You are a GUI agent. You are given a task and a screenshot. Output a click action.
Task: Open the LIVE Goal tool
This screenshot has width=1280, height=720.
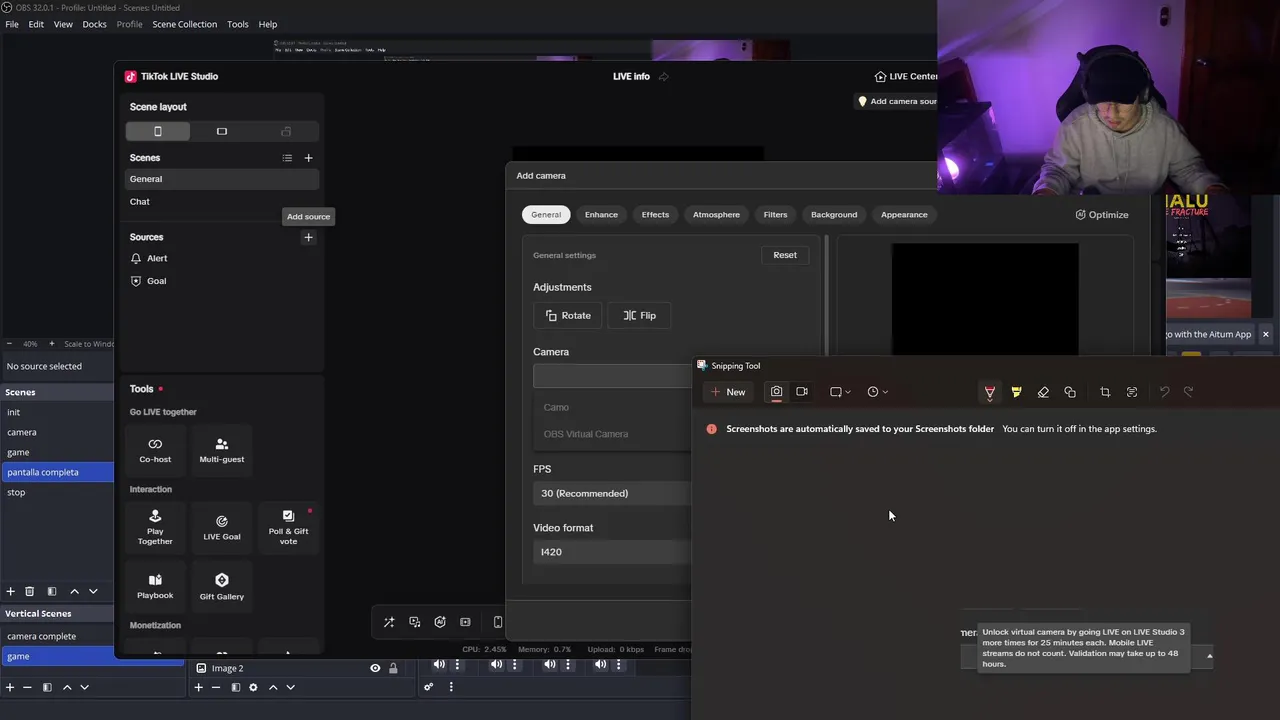(222, 527)
